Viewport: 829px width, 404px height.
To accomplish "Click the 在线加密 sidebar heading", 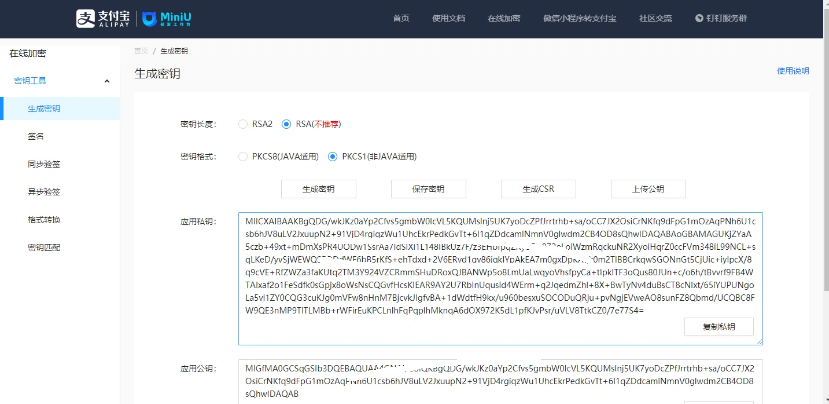I will (27, 53).
